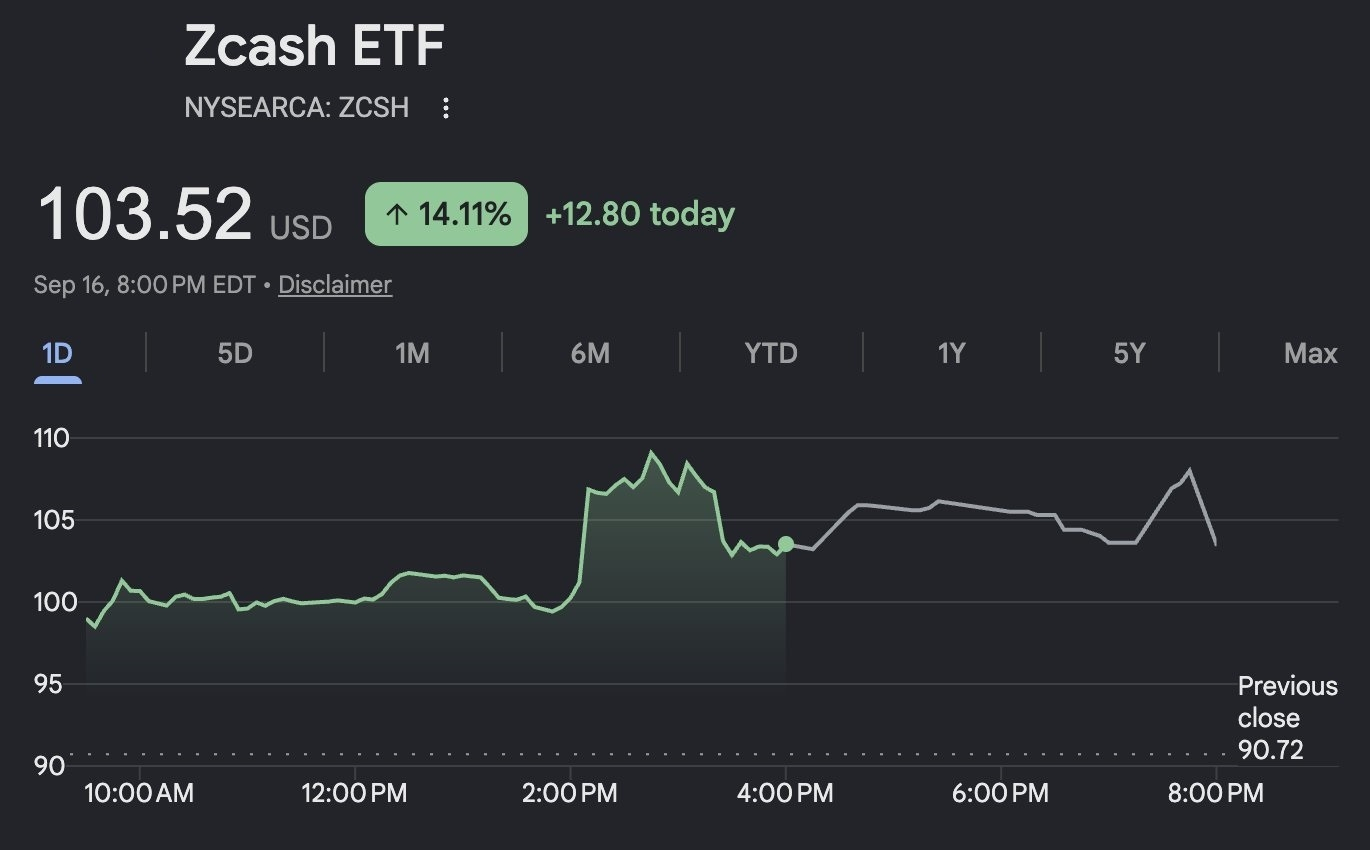Click the NYSEARCA: ZCSH ticker text
This screenshot has height=850, width=1370.
pos(297,108)
